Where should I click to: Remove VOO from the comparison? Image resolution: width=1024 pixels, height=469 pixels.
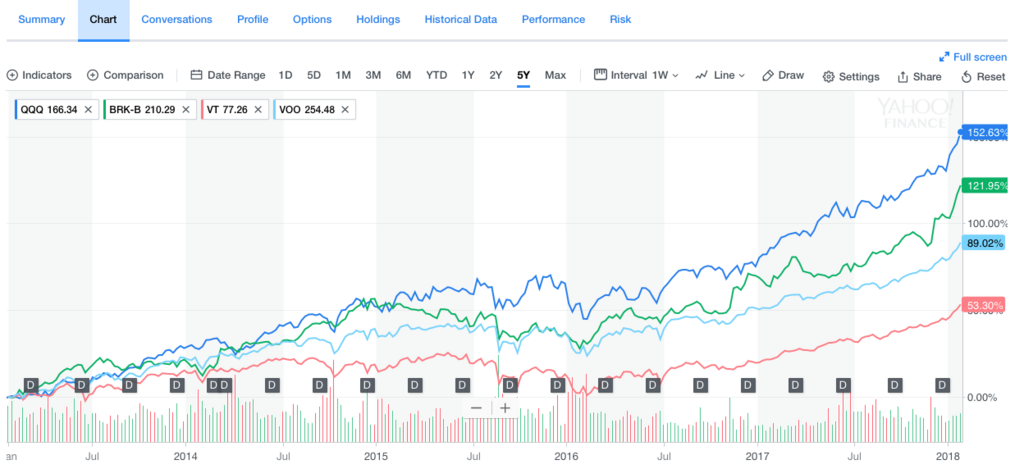[x=345, y=109]
